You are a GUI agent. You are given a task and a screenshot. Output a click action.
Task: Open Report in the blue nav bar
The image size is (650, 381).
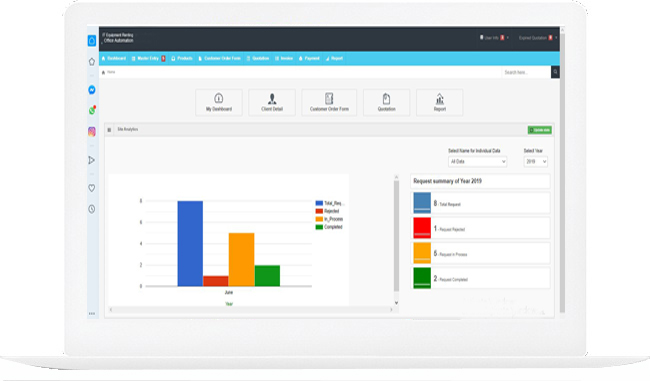click(x=334, y=58)
